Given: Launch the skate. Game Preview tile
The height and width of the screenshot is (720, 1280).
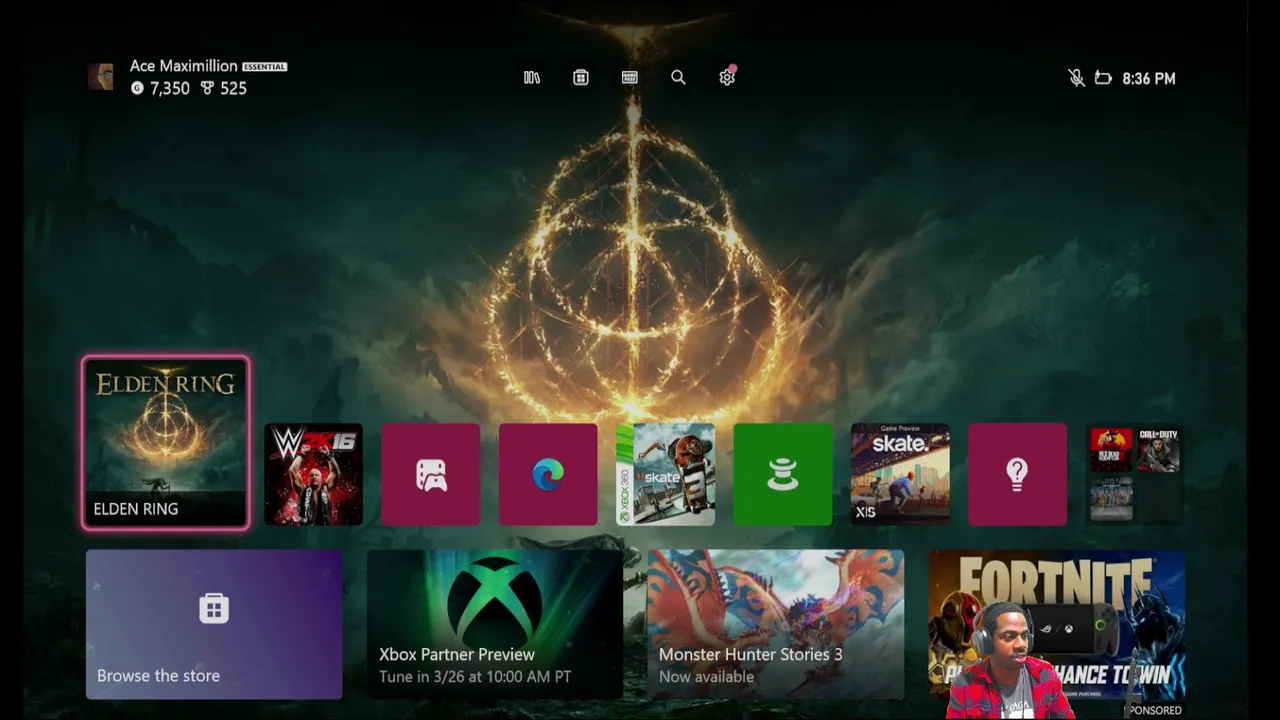Looking at the screenshot, I should point(900,474).
